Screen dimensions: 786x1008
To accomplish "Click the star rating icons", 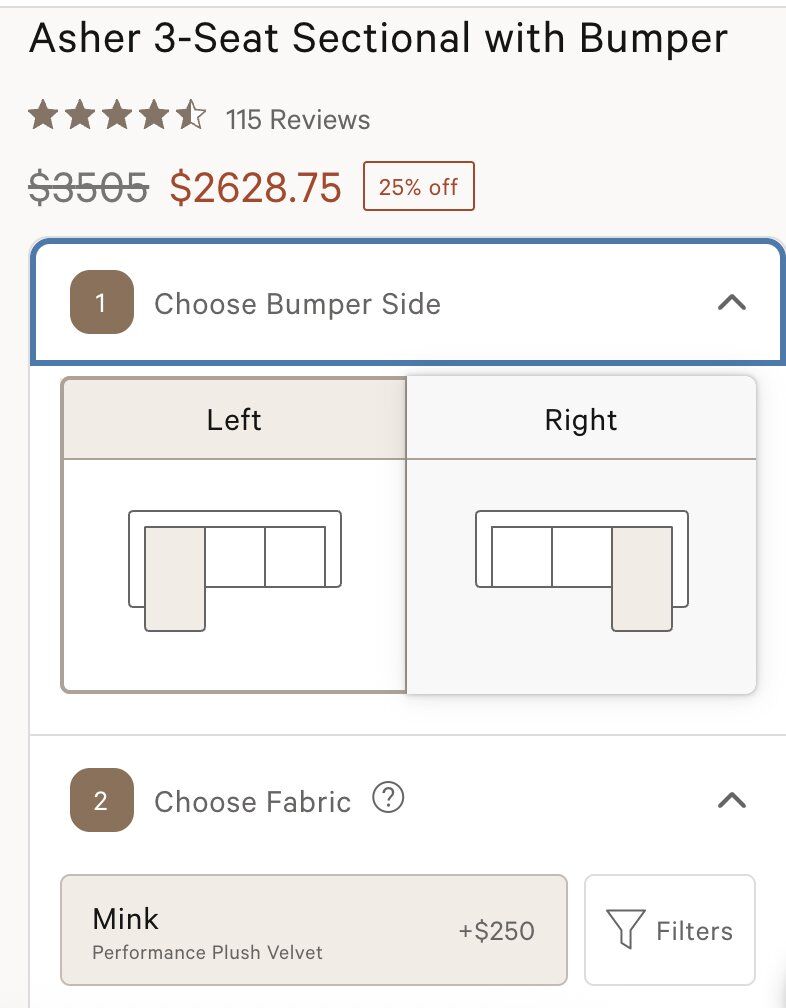I will click(116, 117).
